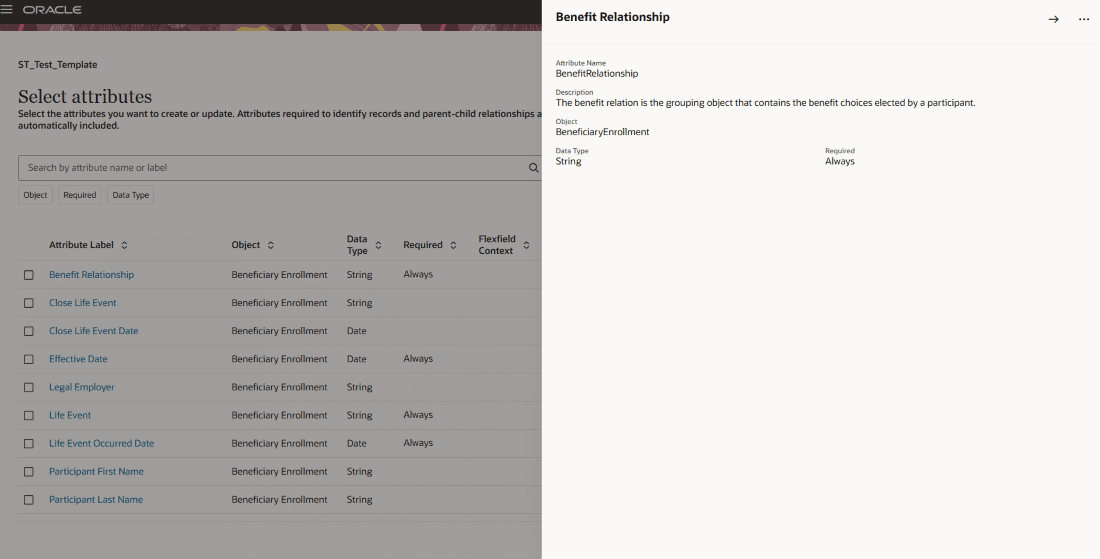Click the Always required value in panel

point(840,161)
